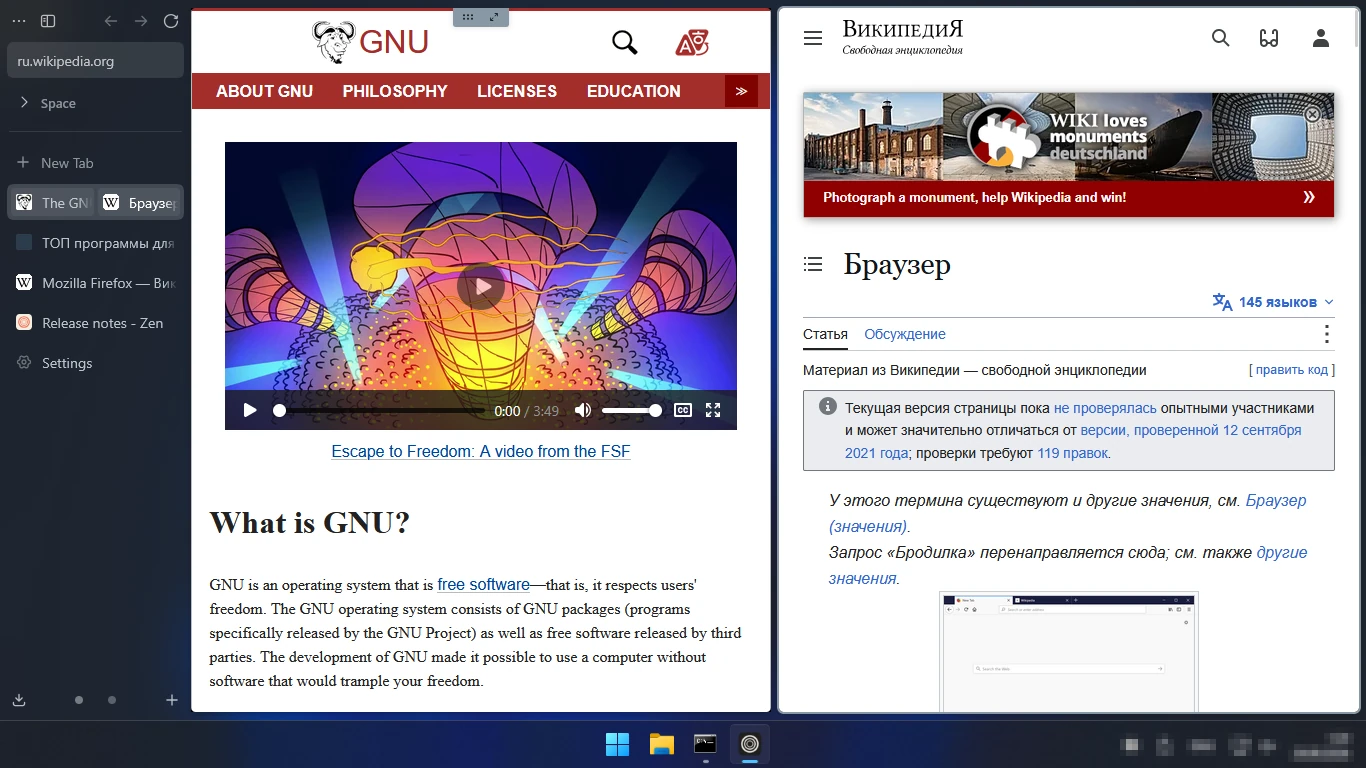Play video with center play button
The width and height of the screenshot is (1366, 768).
pos(481,287)
